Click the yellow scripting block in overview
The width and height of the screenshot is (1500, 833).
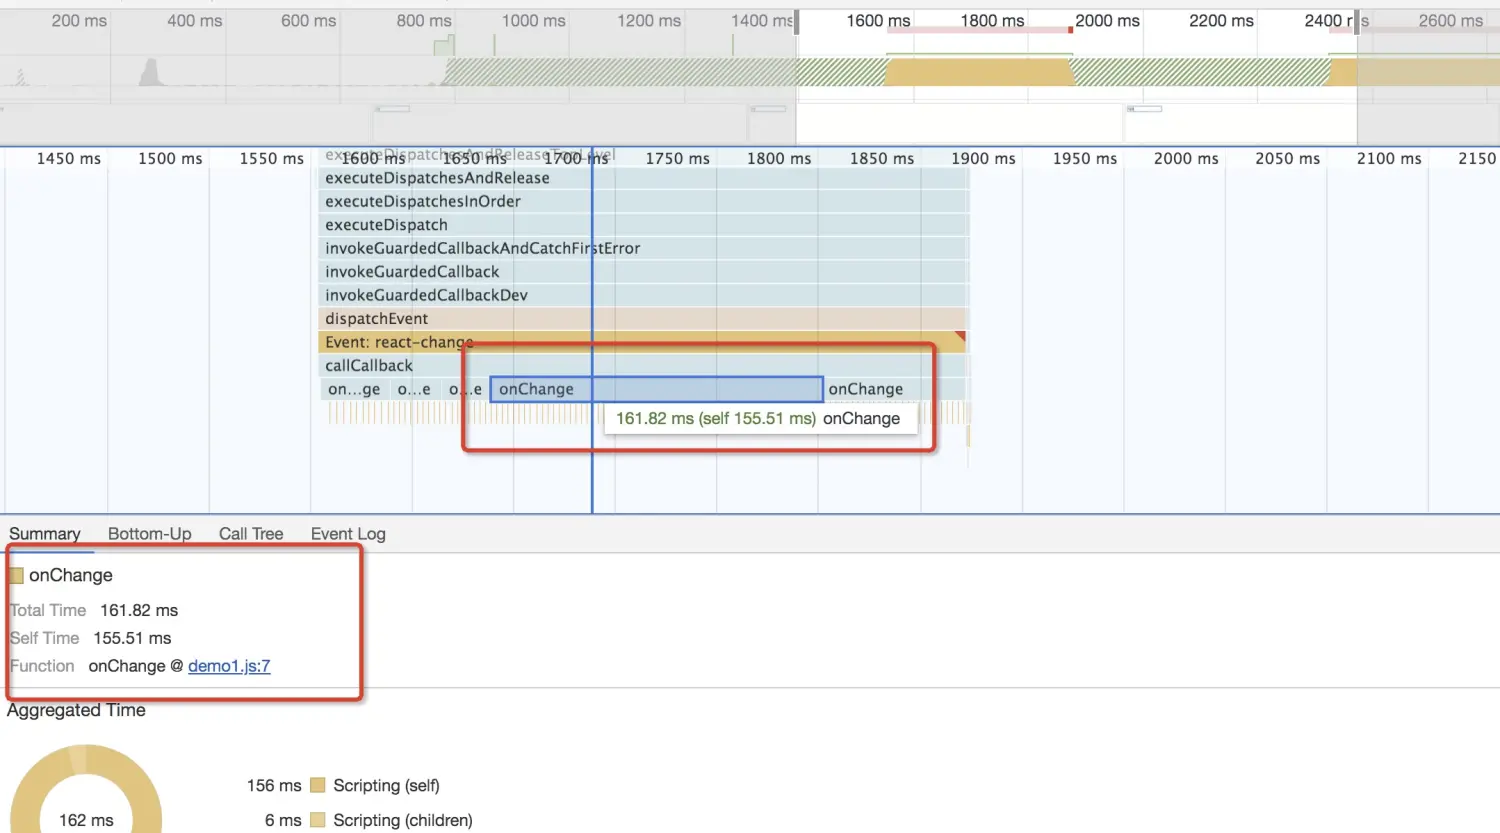[x=980, y=71]
